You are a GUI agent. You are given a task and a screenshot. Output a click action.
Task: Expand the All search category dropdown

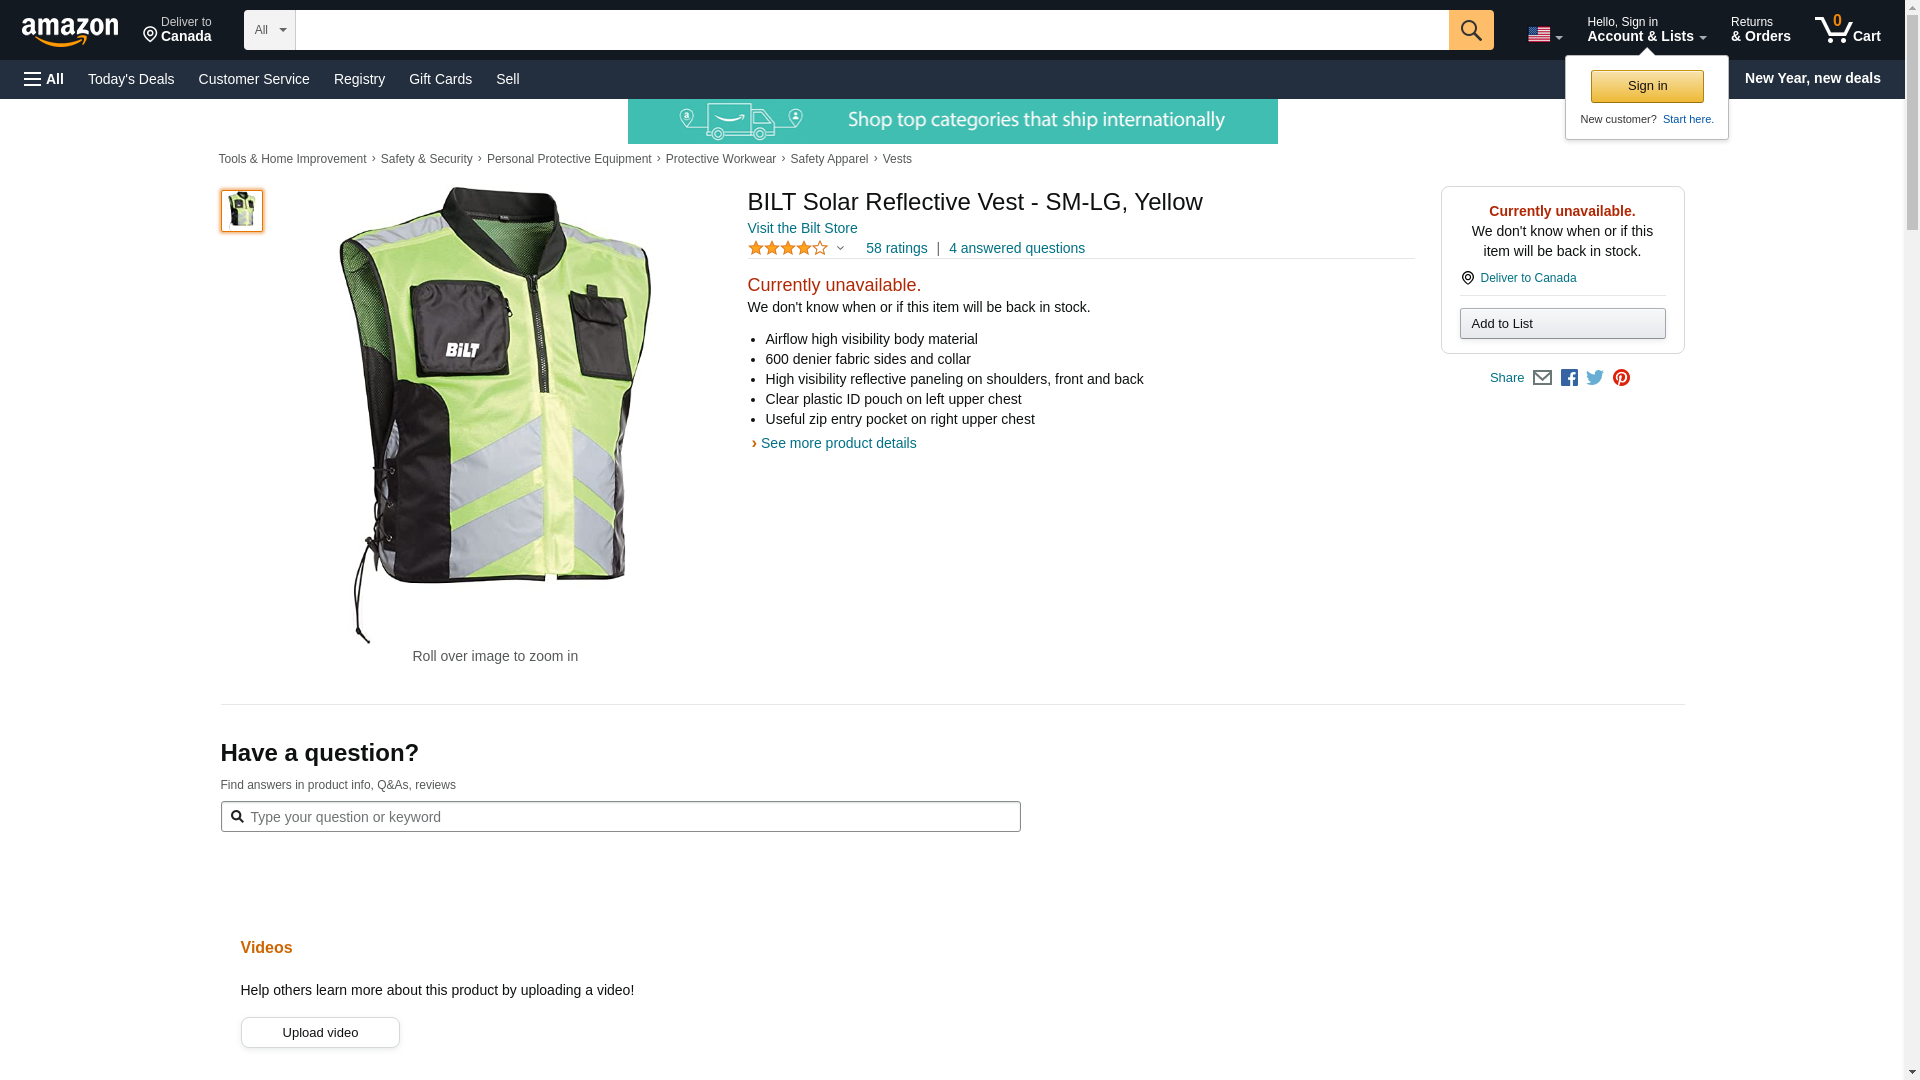click(269, 30)
